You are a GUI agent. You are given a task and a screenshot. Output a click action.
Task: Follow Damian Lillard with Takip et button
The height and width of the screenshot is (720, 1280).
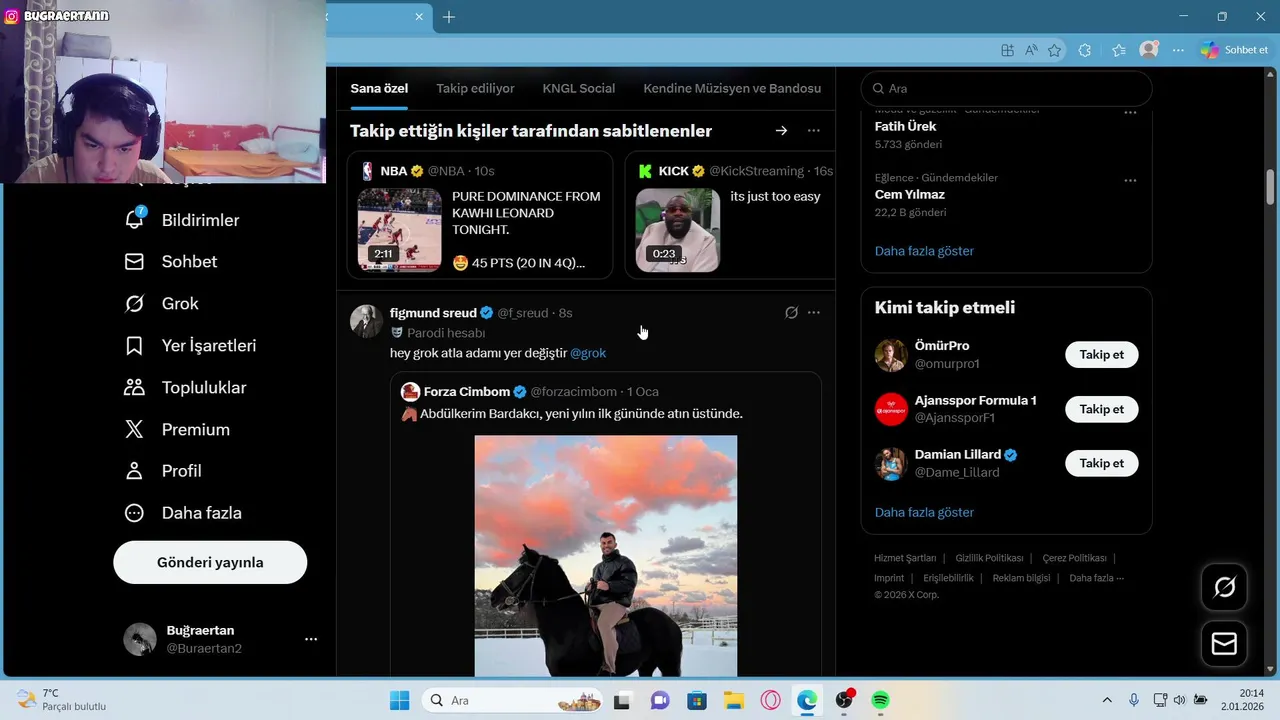pos(1102,463)
